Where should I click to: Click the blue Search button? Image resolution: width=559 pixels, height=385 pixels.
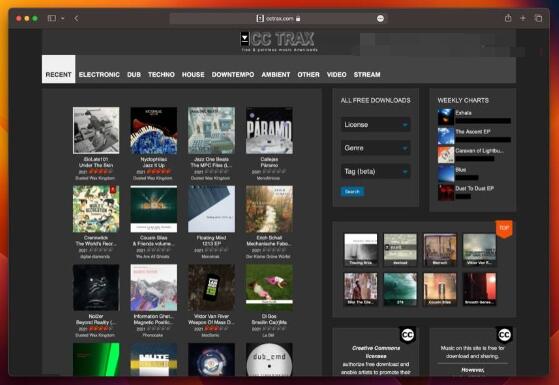[352, 191]
